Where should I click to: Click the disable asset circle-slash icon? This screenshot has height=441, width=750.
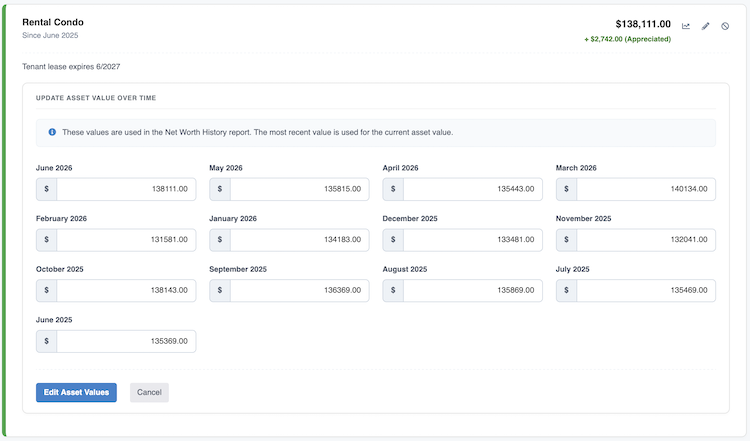click(x=725, y=26)
